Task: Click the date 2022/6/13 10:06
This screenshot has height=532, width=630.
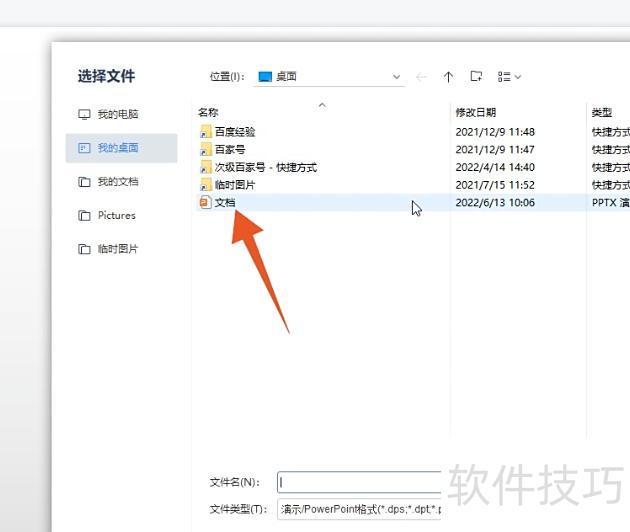Action: tap(495, 203)
